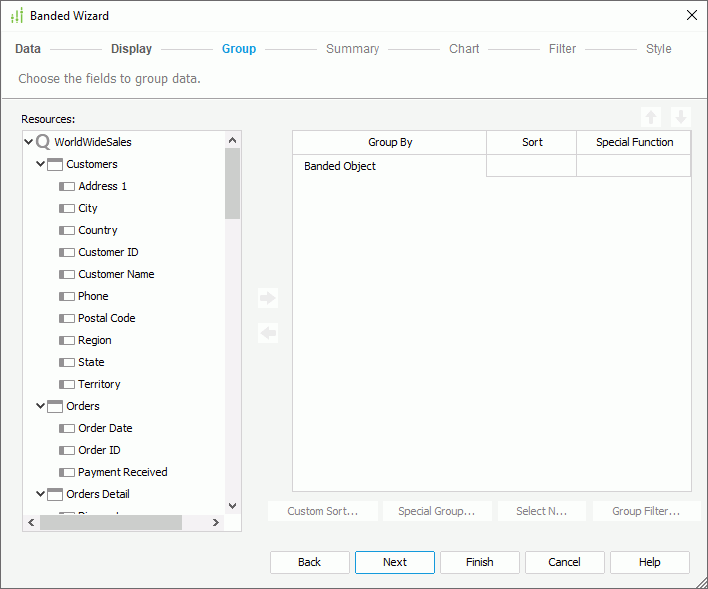Click the move up arrow icon

point(651,117)
